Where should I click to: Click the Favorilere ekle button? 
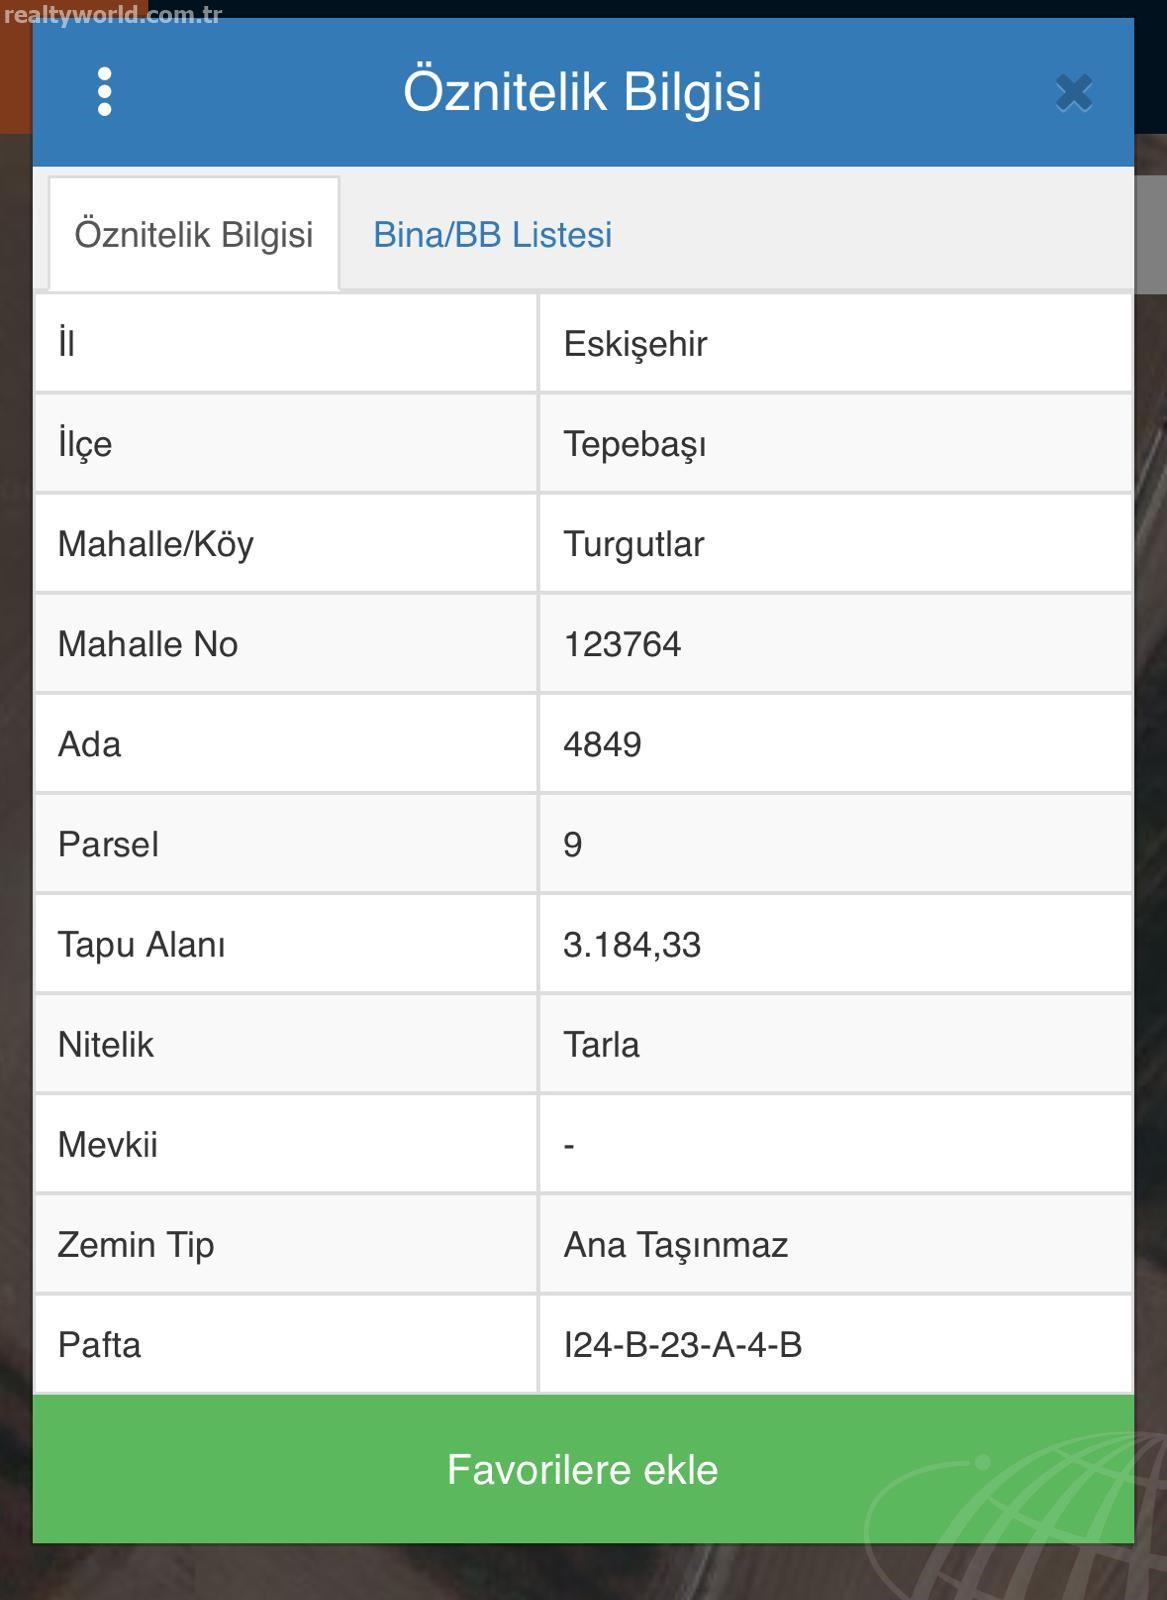[583, 1469]
